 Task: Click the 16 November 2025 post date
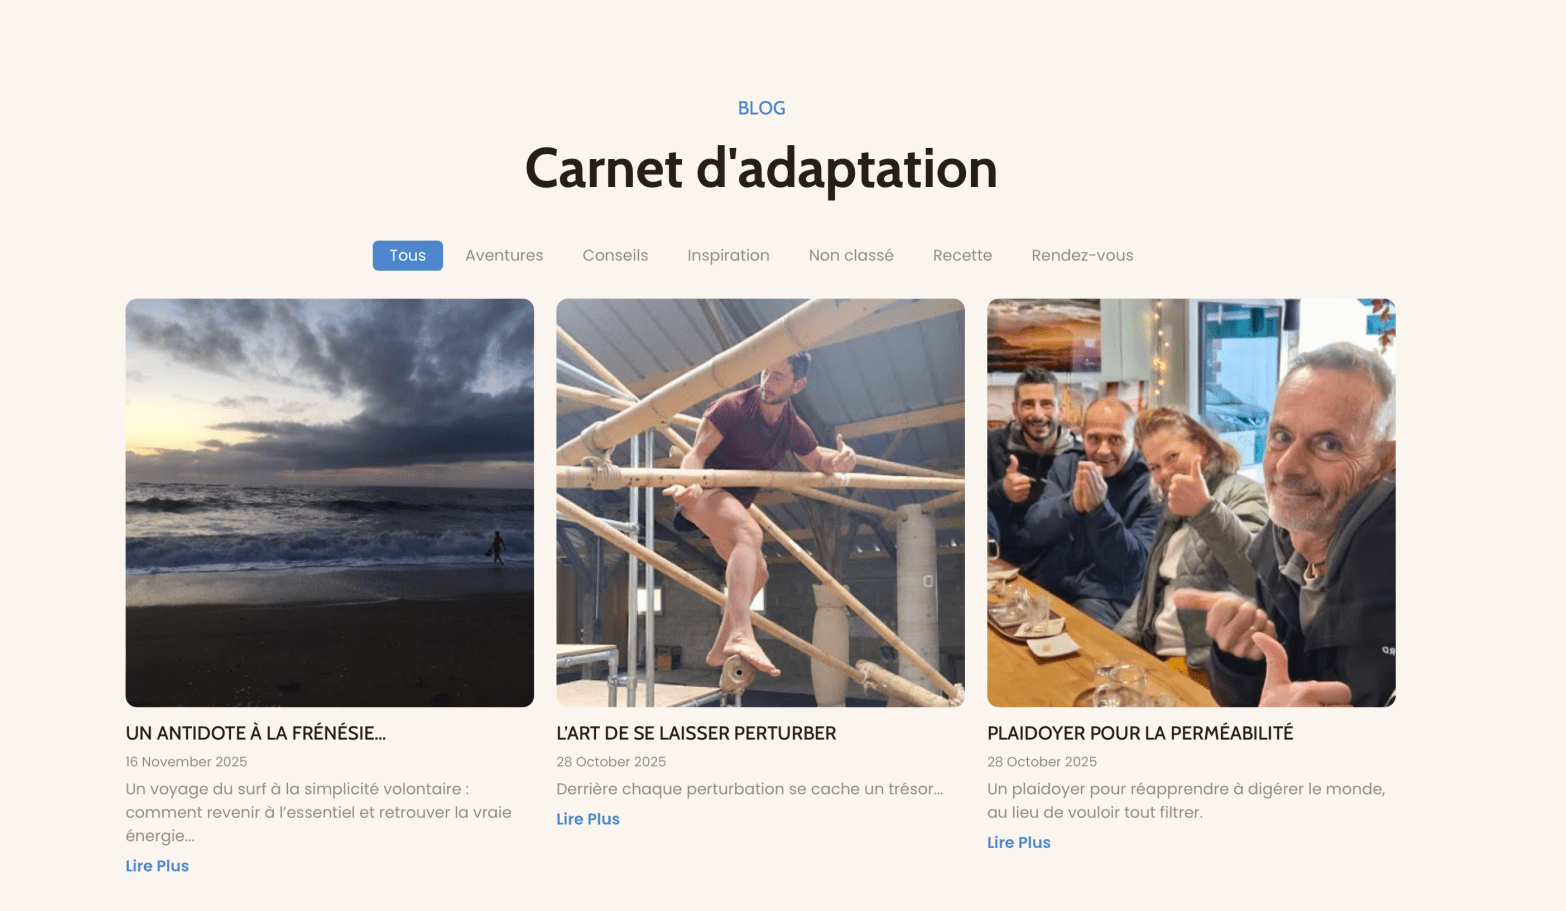tap(186, 762)
